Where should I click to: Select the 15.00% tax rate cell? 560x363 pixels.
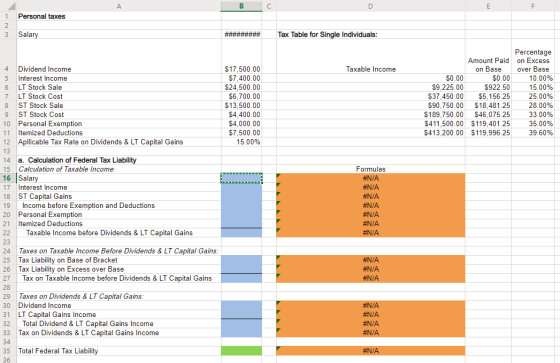[x=241, y=142]
